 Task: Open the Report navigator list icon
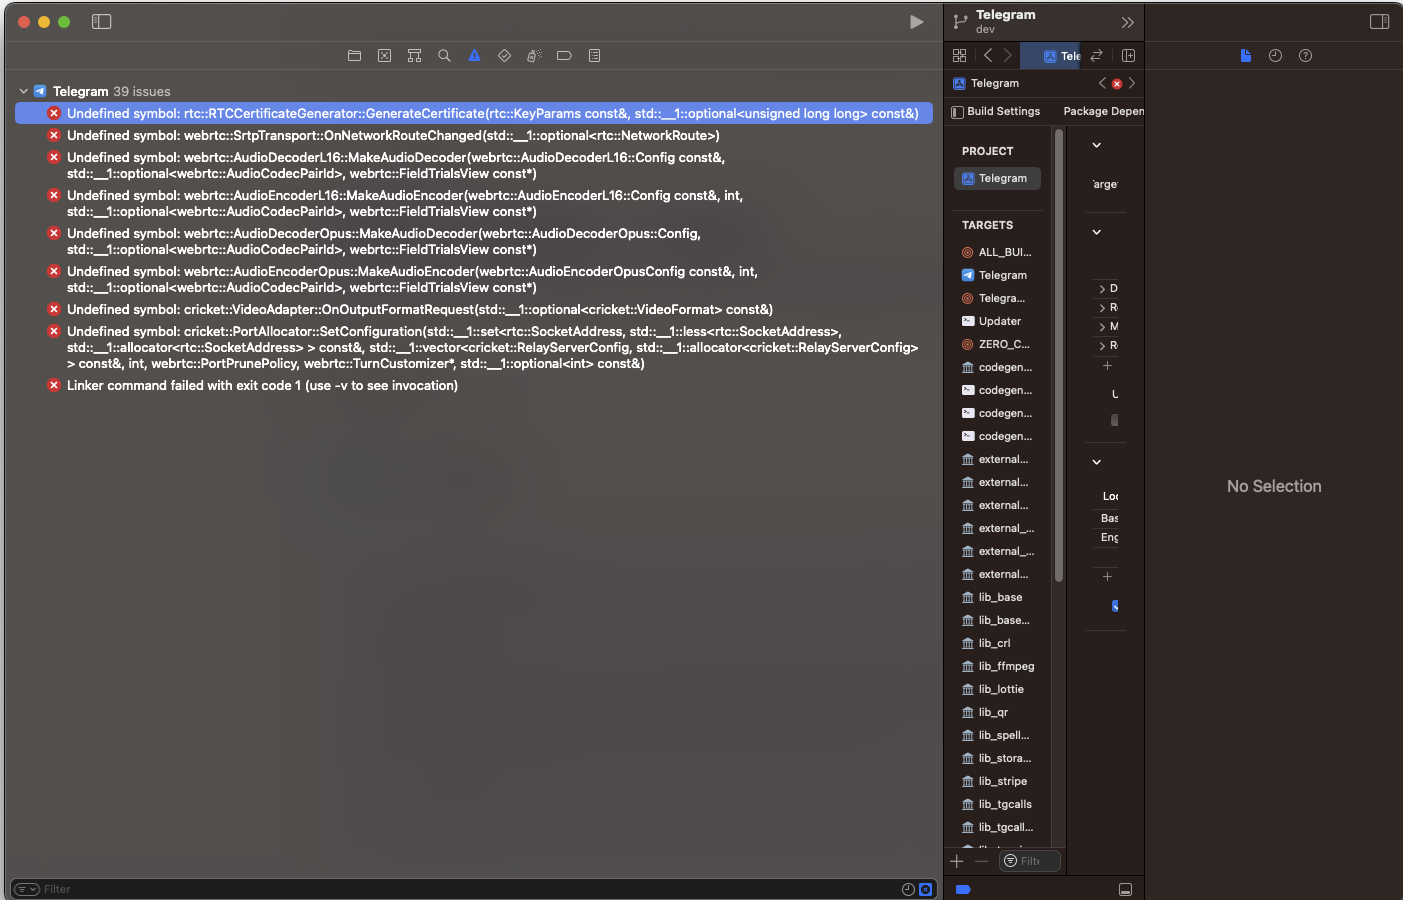pyautogui.click(x=594, y=55)
